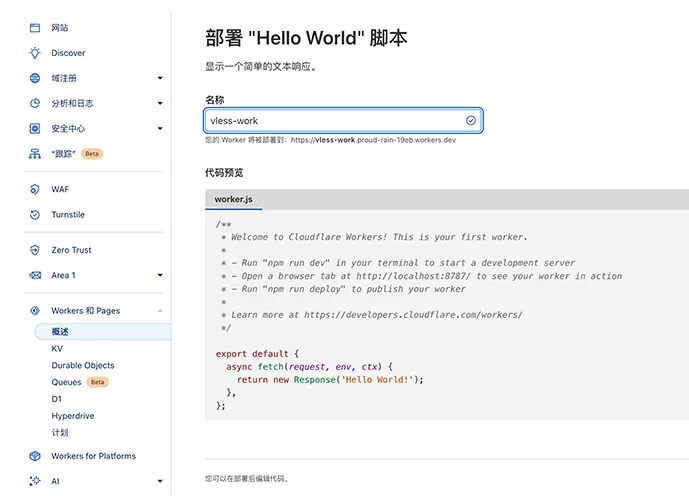689x496 pixels.
Task: Open the WAF sidebar item
Action: [x=60, y=189]
